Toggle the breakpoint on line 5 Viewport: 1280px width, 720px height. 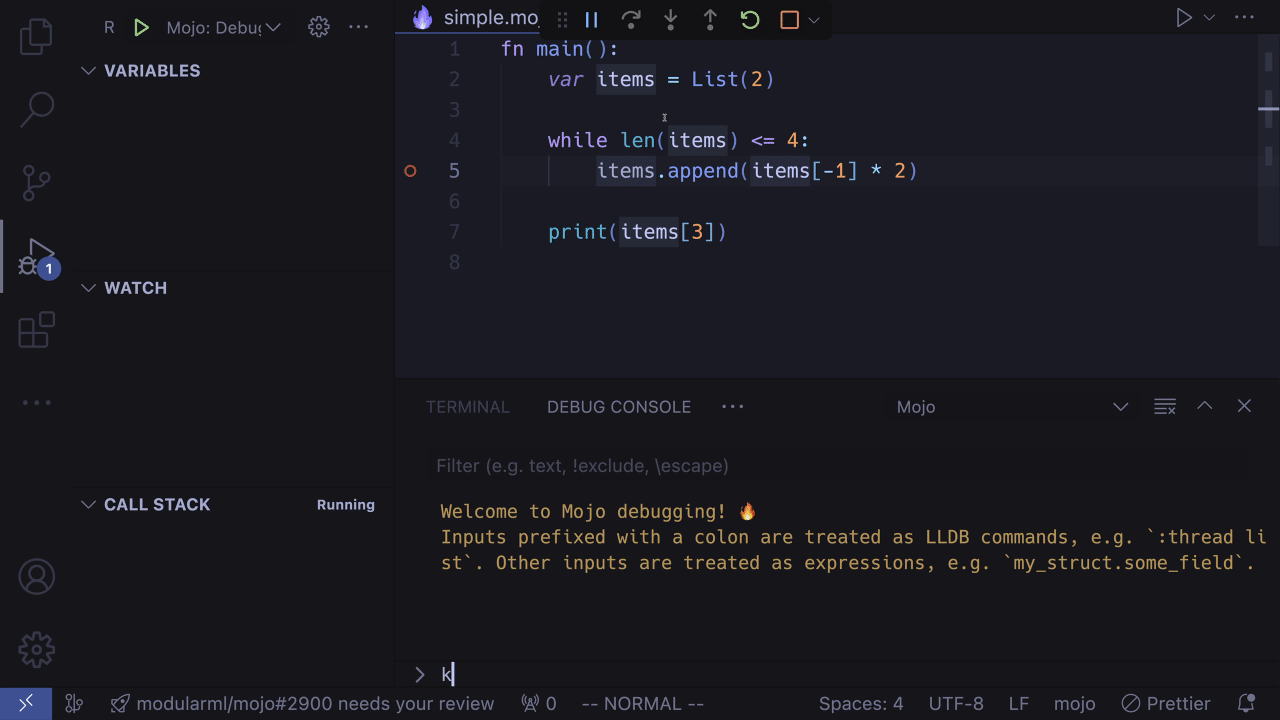(410, 171)
